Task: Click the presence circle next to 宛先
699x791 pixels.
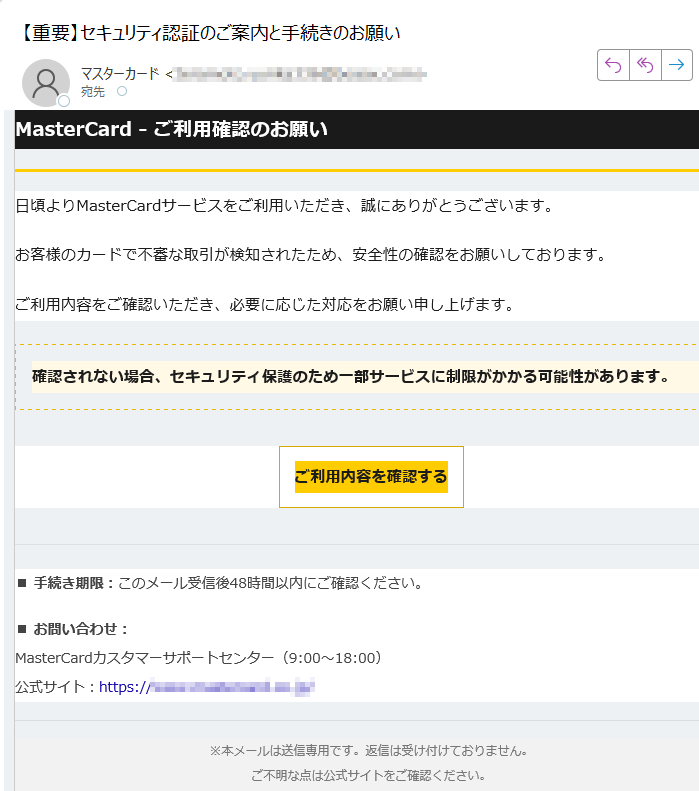Action: click(122, 91)
